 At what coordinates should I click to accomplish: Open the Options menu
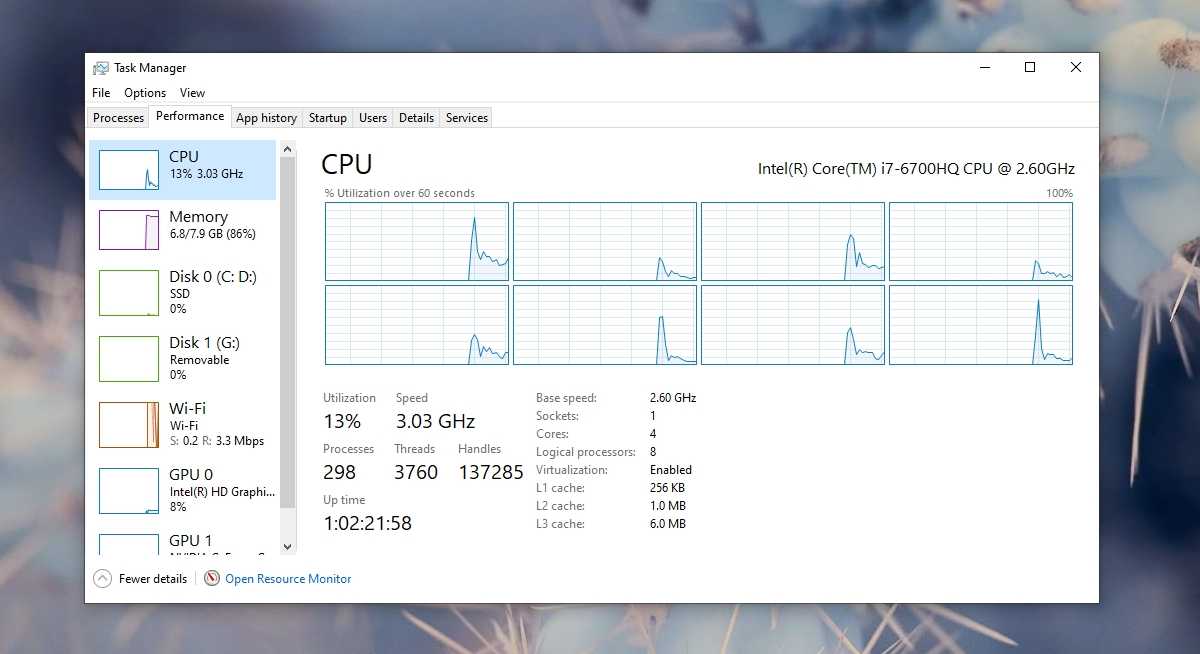(x=145, y=93)
